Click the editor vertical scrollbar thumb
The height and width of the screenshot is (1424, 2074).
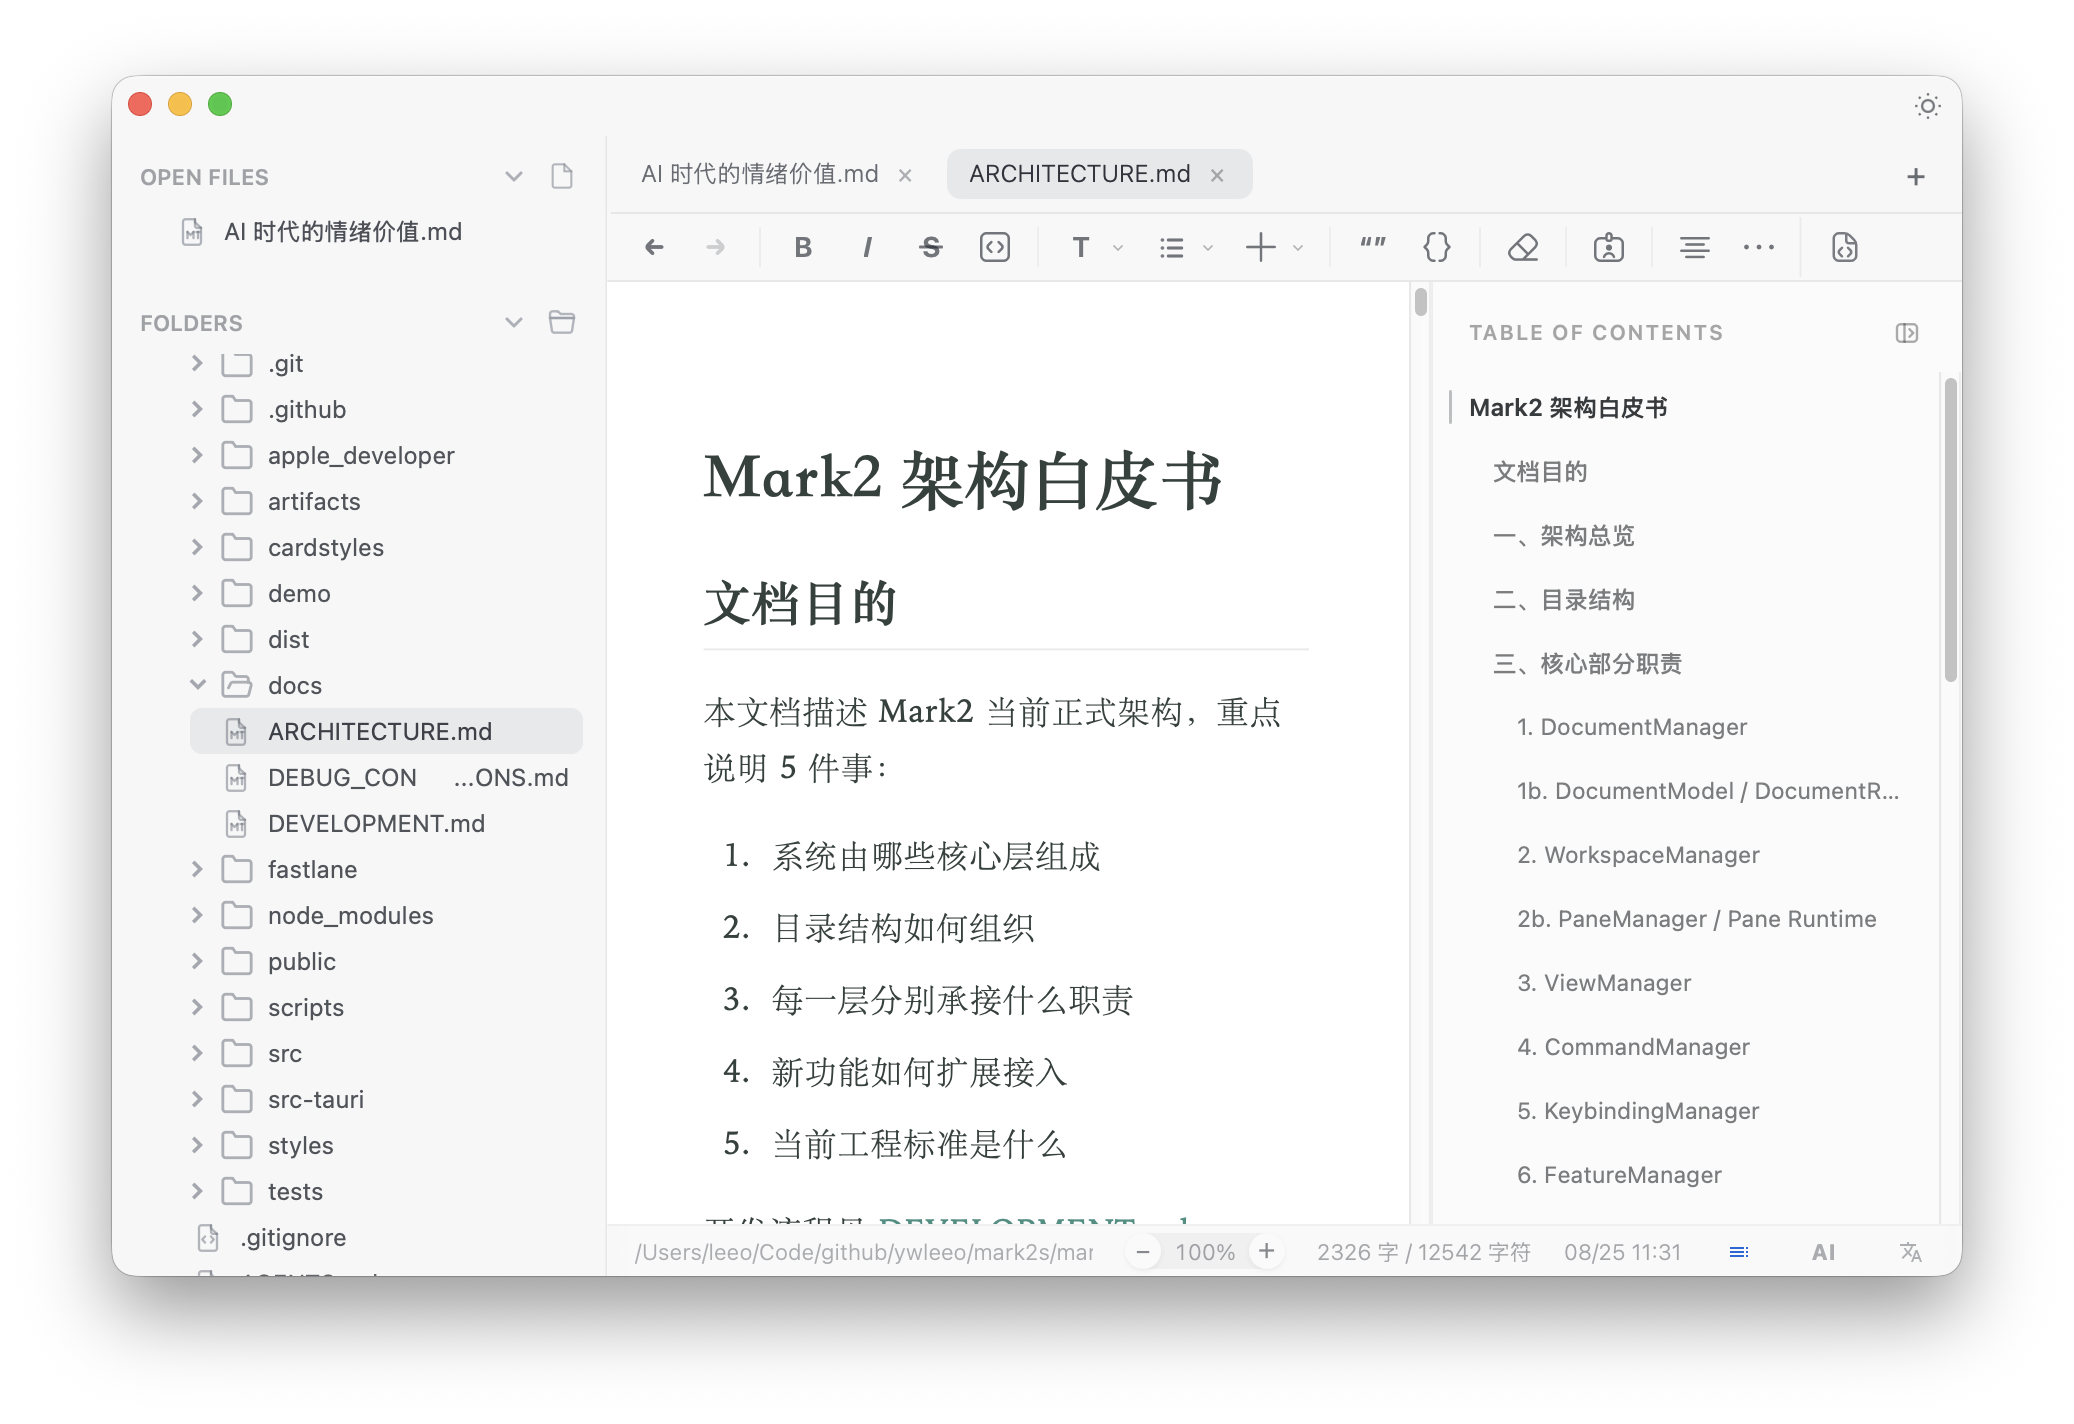click(1421, 301)
